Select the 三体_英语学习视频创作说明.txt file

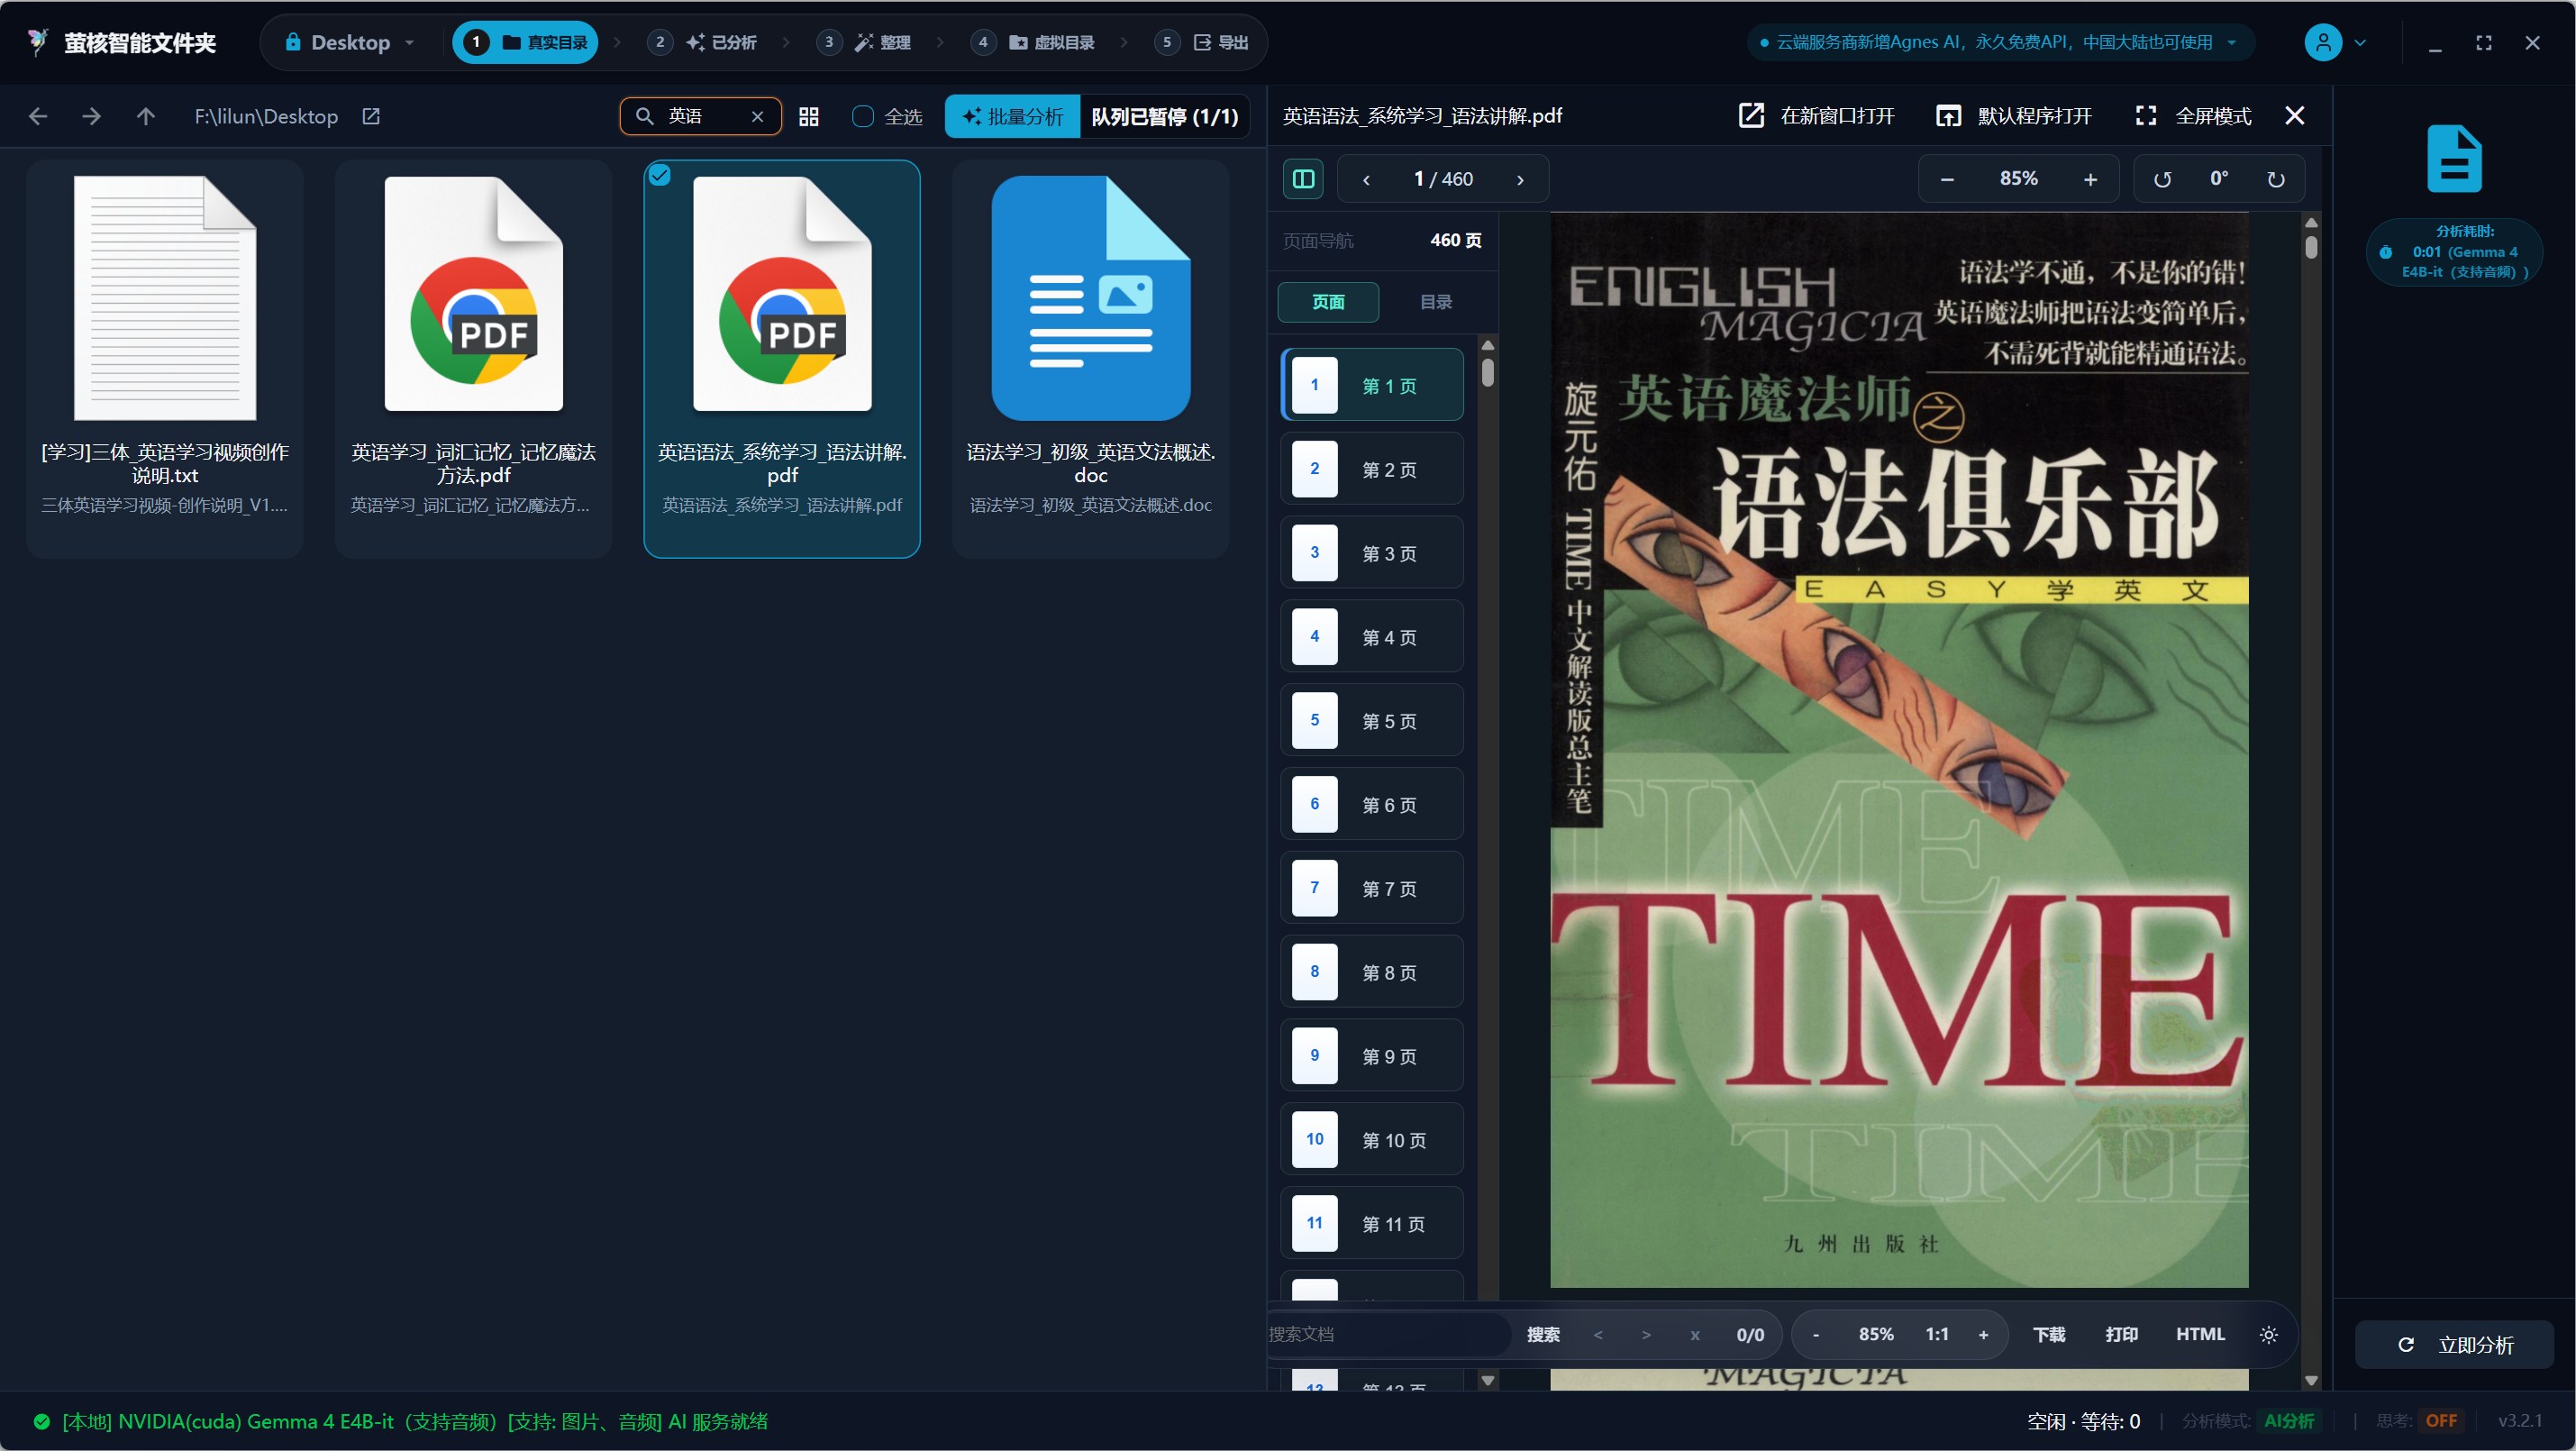[x=165, y=358]
